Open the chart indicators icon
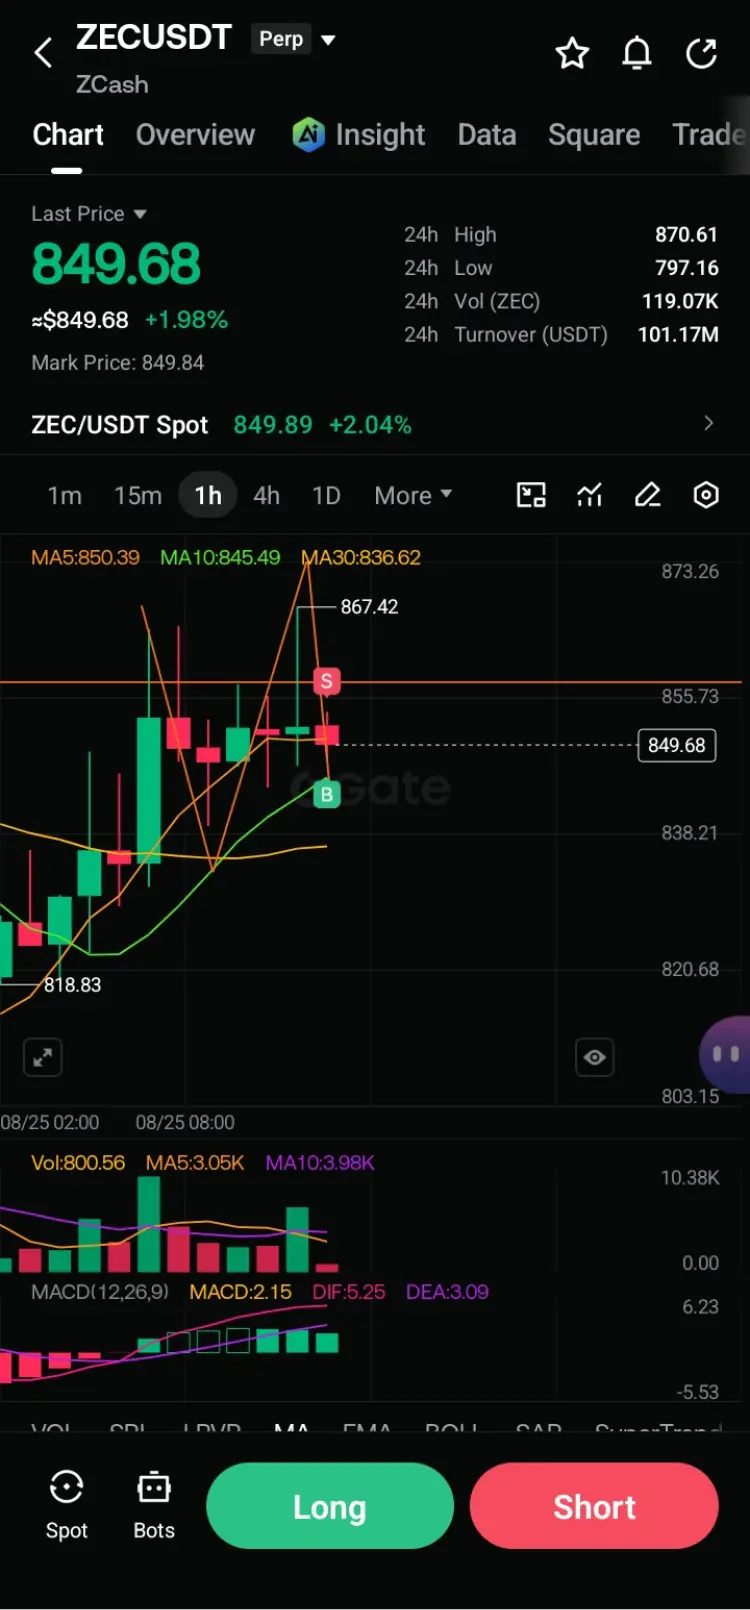 coord(590,495)
